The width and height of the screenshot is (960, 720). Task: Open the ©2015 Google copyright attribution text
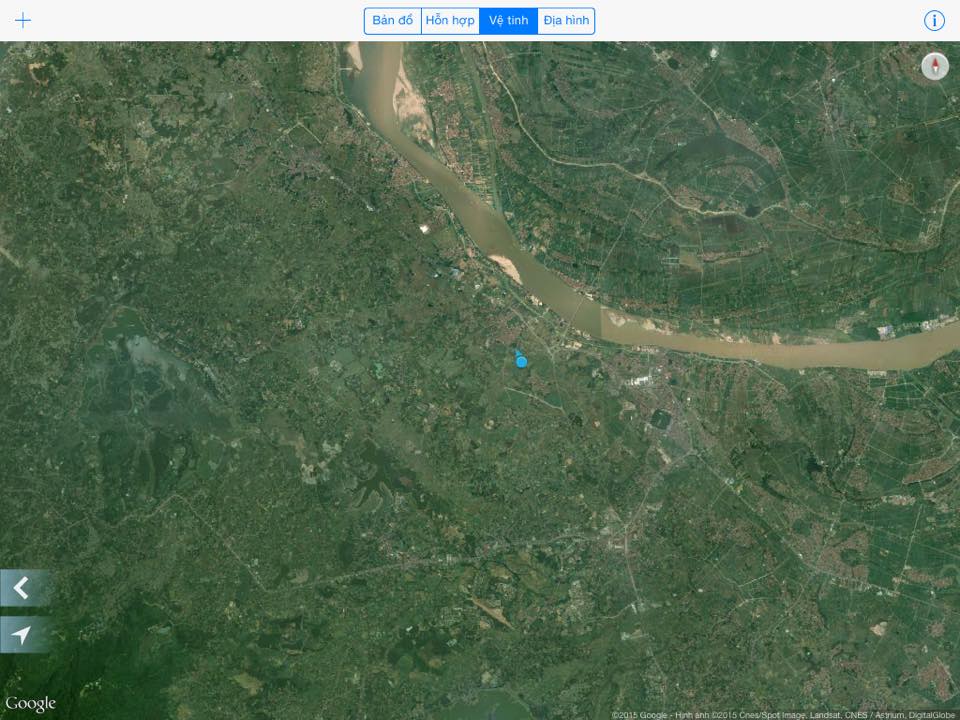785,715
